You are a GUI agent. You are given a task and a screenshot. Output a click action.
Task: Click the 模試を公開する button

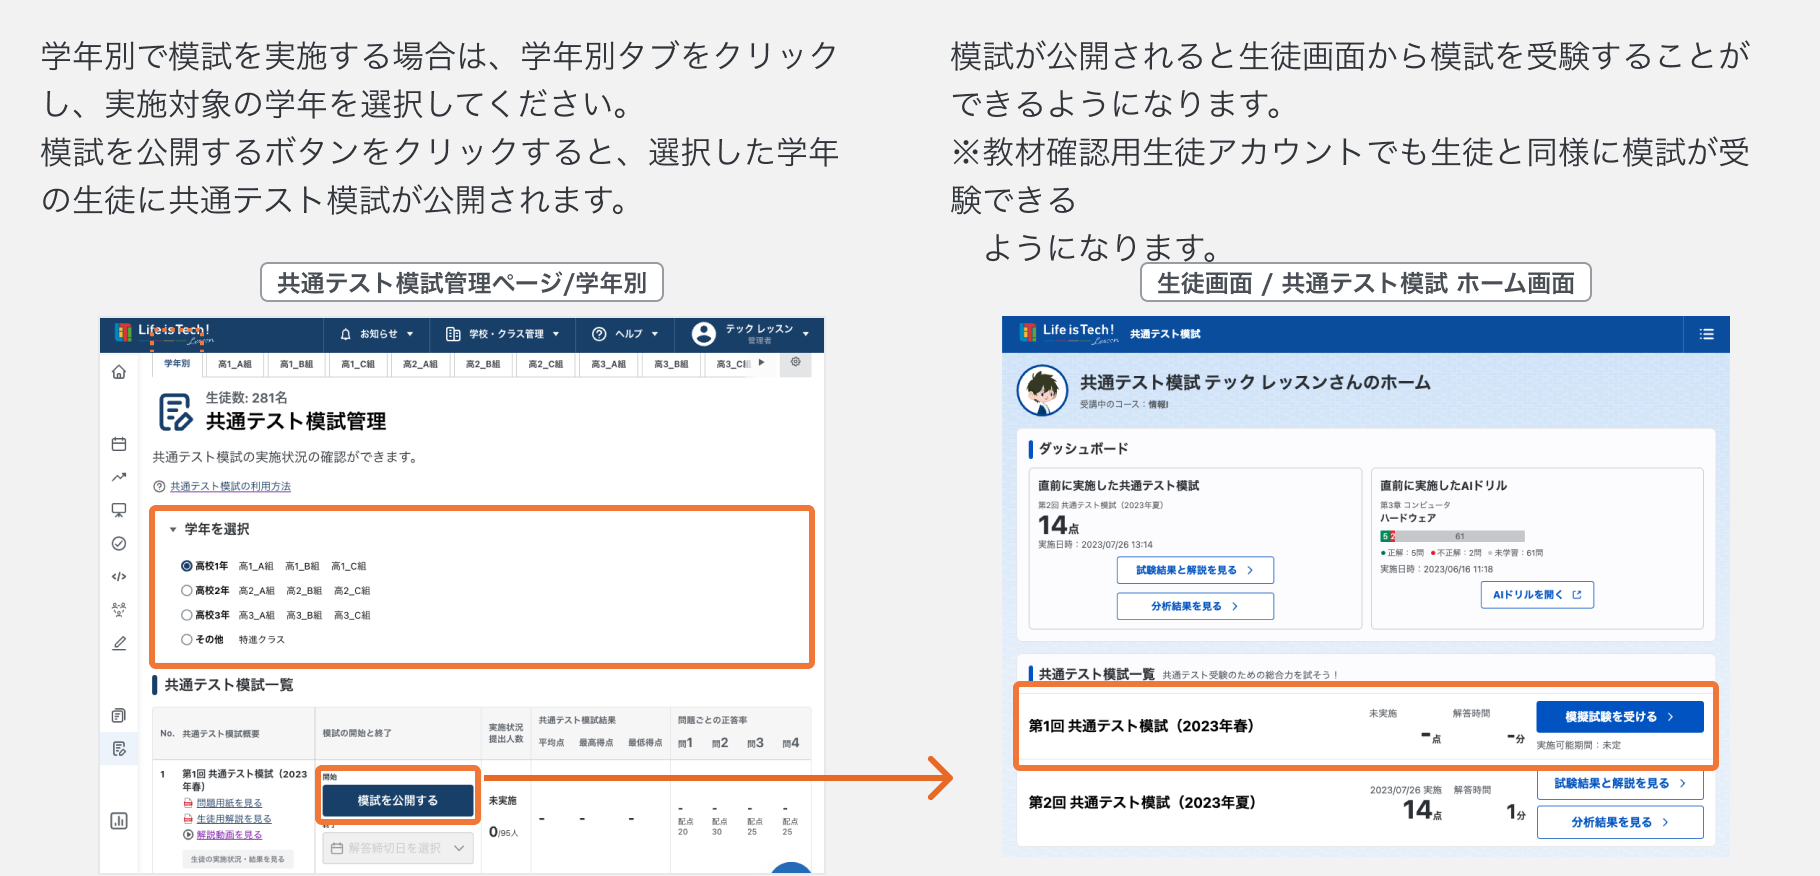[398, 800]
